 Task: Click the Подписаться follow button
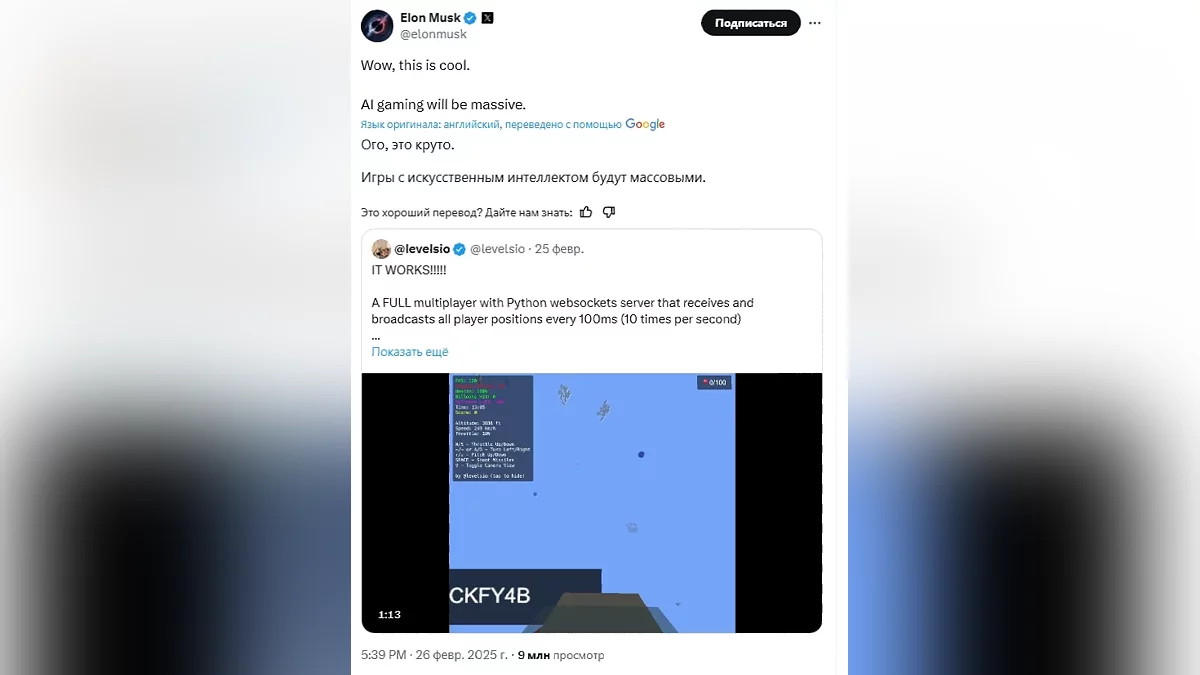(x=751, y=23)
